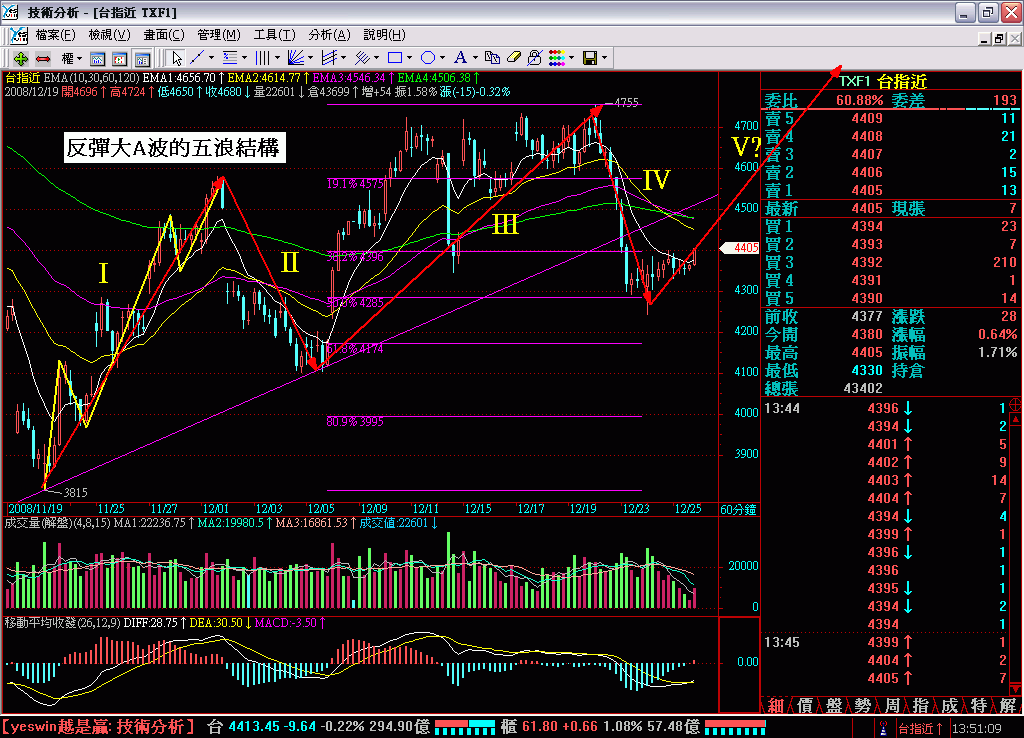Viewport: 1024px width, 738px height.
Task: Restore the inner chart window
Action: tap(999, 39)
